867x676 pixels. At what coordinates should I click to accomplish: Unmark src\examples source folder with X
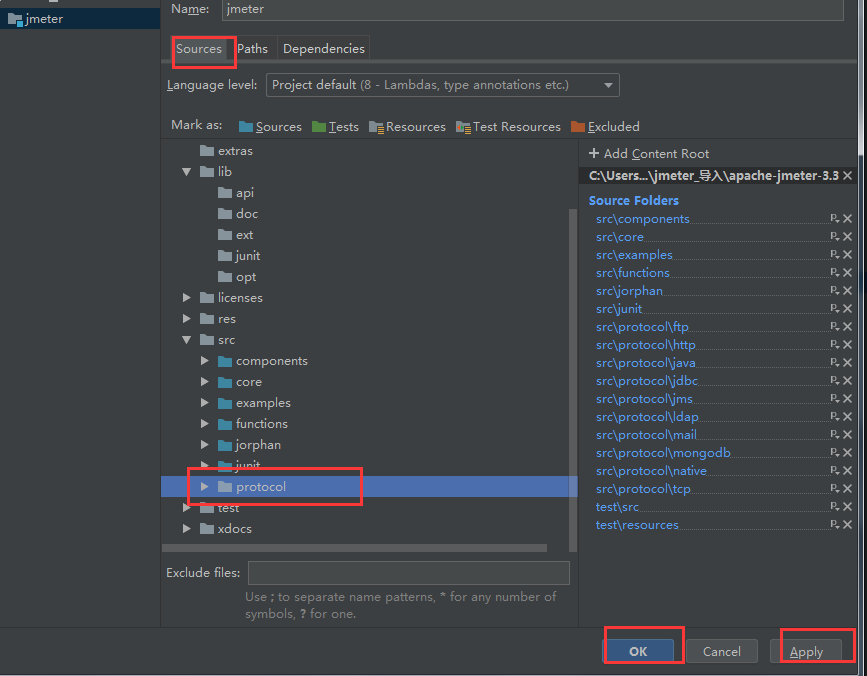[x=847, y=255]
